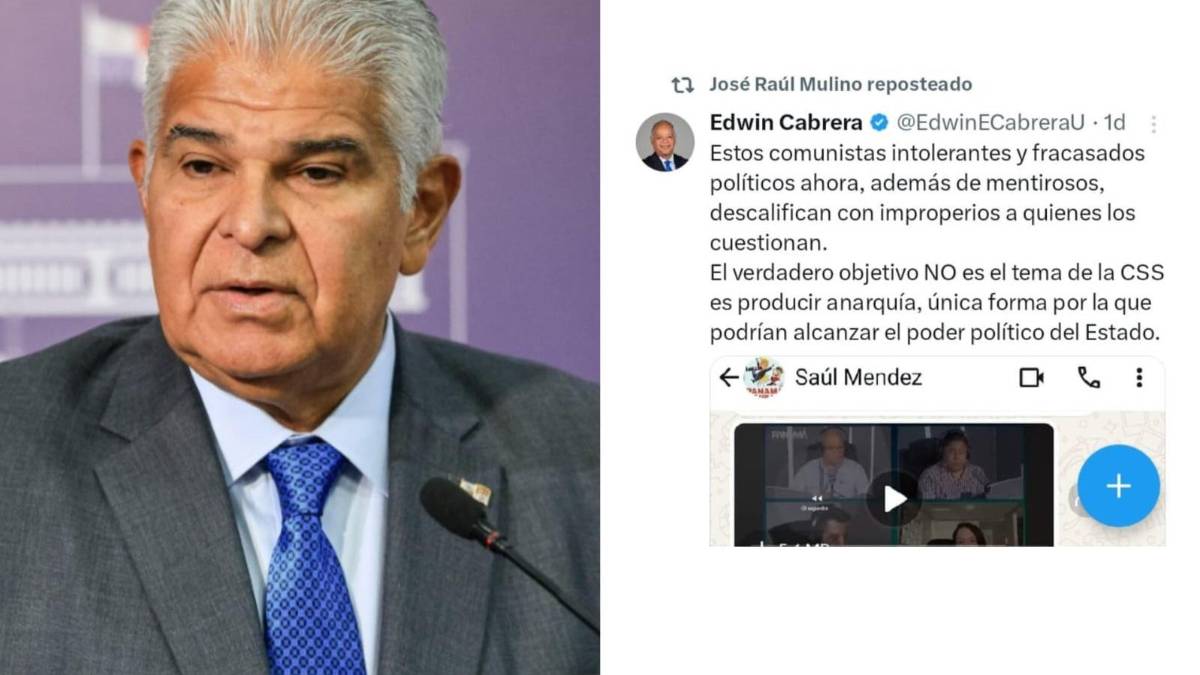This screenshot has width=1200, height=675.
Task: Click the 'José Raúl Mulino reposteado' label
Action: pos(840,85)
